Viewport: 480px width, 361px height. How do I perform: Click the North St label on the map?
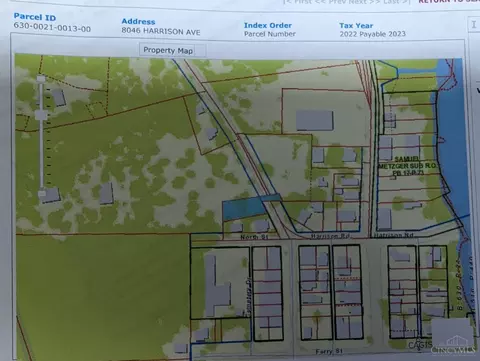pyautogui.click(x=254, y=237)
